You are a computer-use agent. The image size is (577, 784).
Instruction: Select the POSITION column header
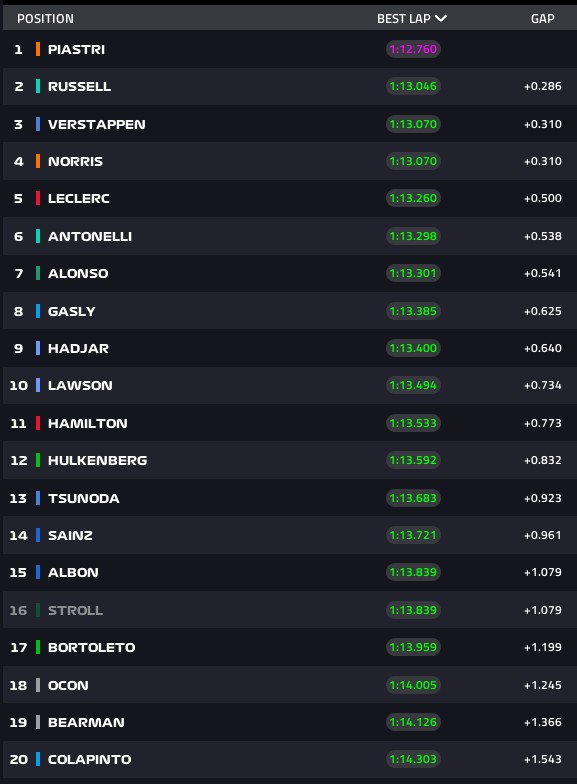click(x=45, y=18)
